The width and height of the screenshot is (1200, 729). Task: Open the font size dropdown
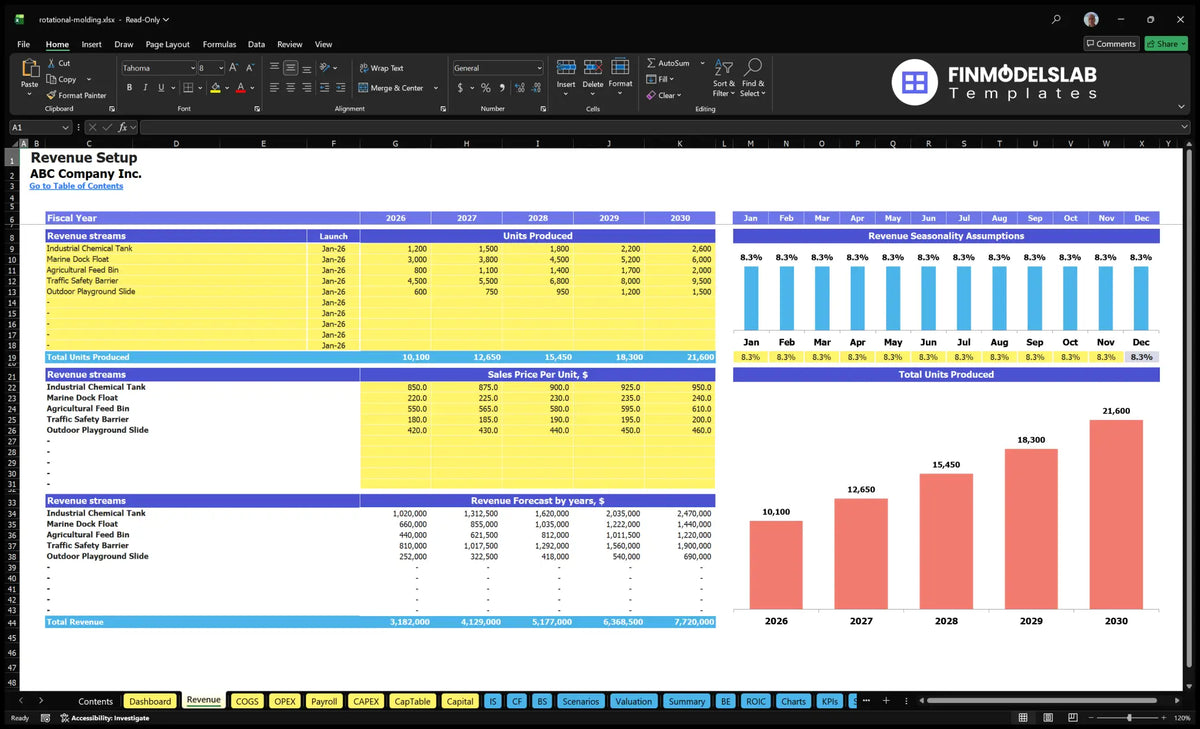point(220,68)
